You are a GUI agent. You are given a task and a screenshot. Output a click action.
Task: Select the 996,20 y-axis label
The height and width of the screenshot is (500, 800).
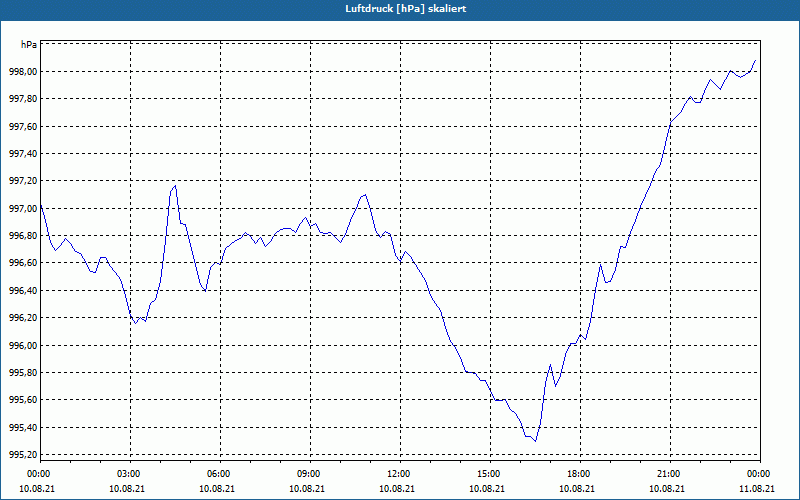[23, 318]
